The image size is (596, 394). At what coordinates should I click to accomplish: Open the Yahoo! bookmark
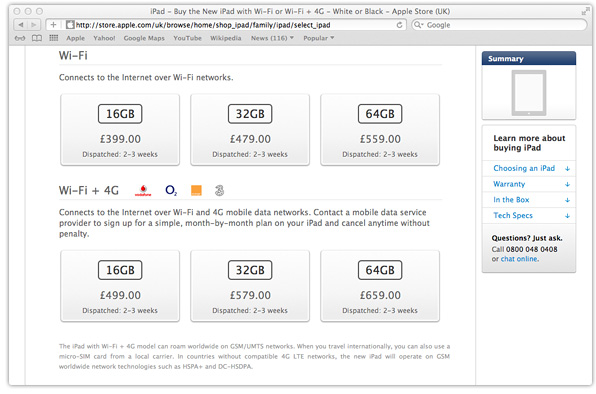[104, 38]
